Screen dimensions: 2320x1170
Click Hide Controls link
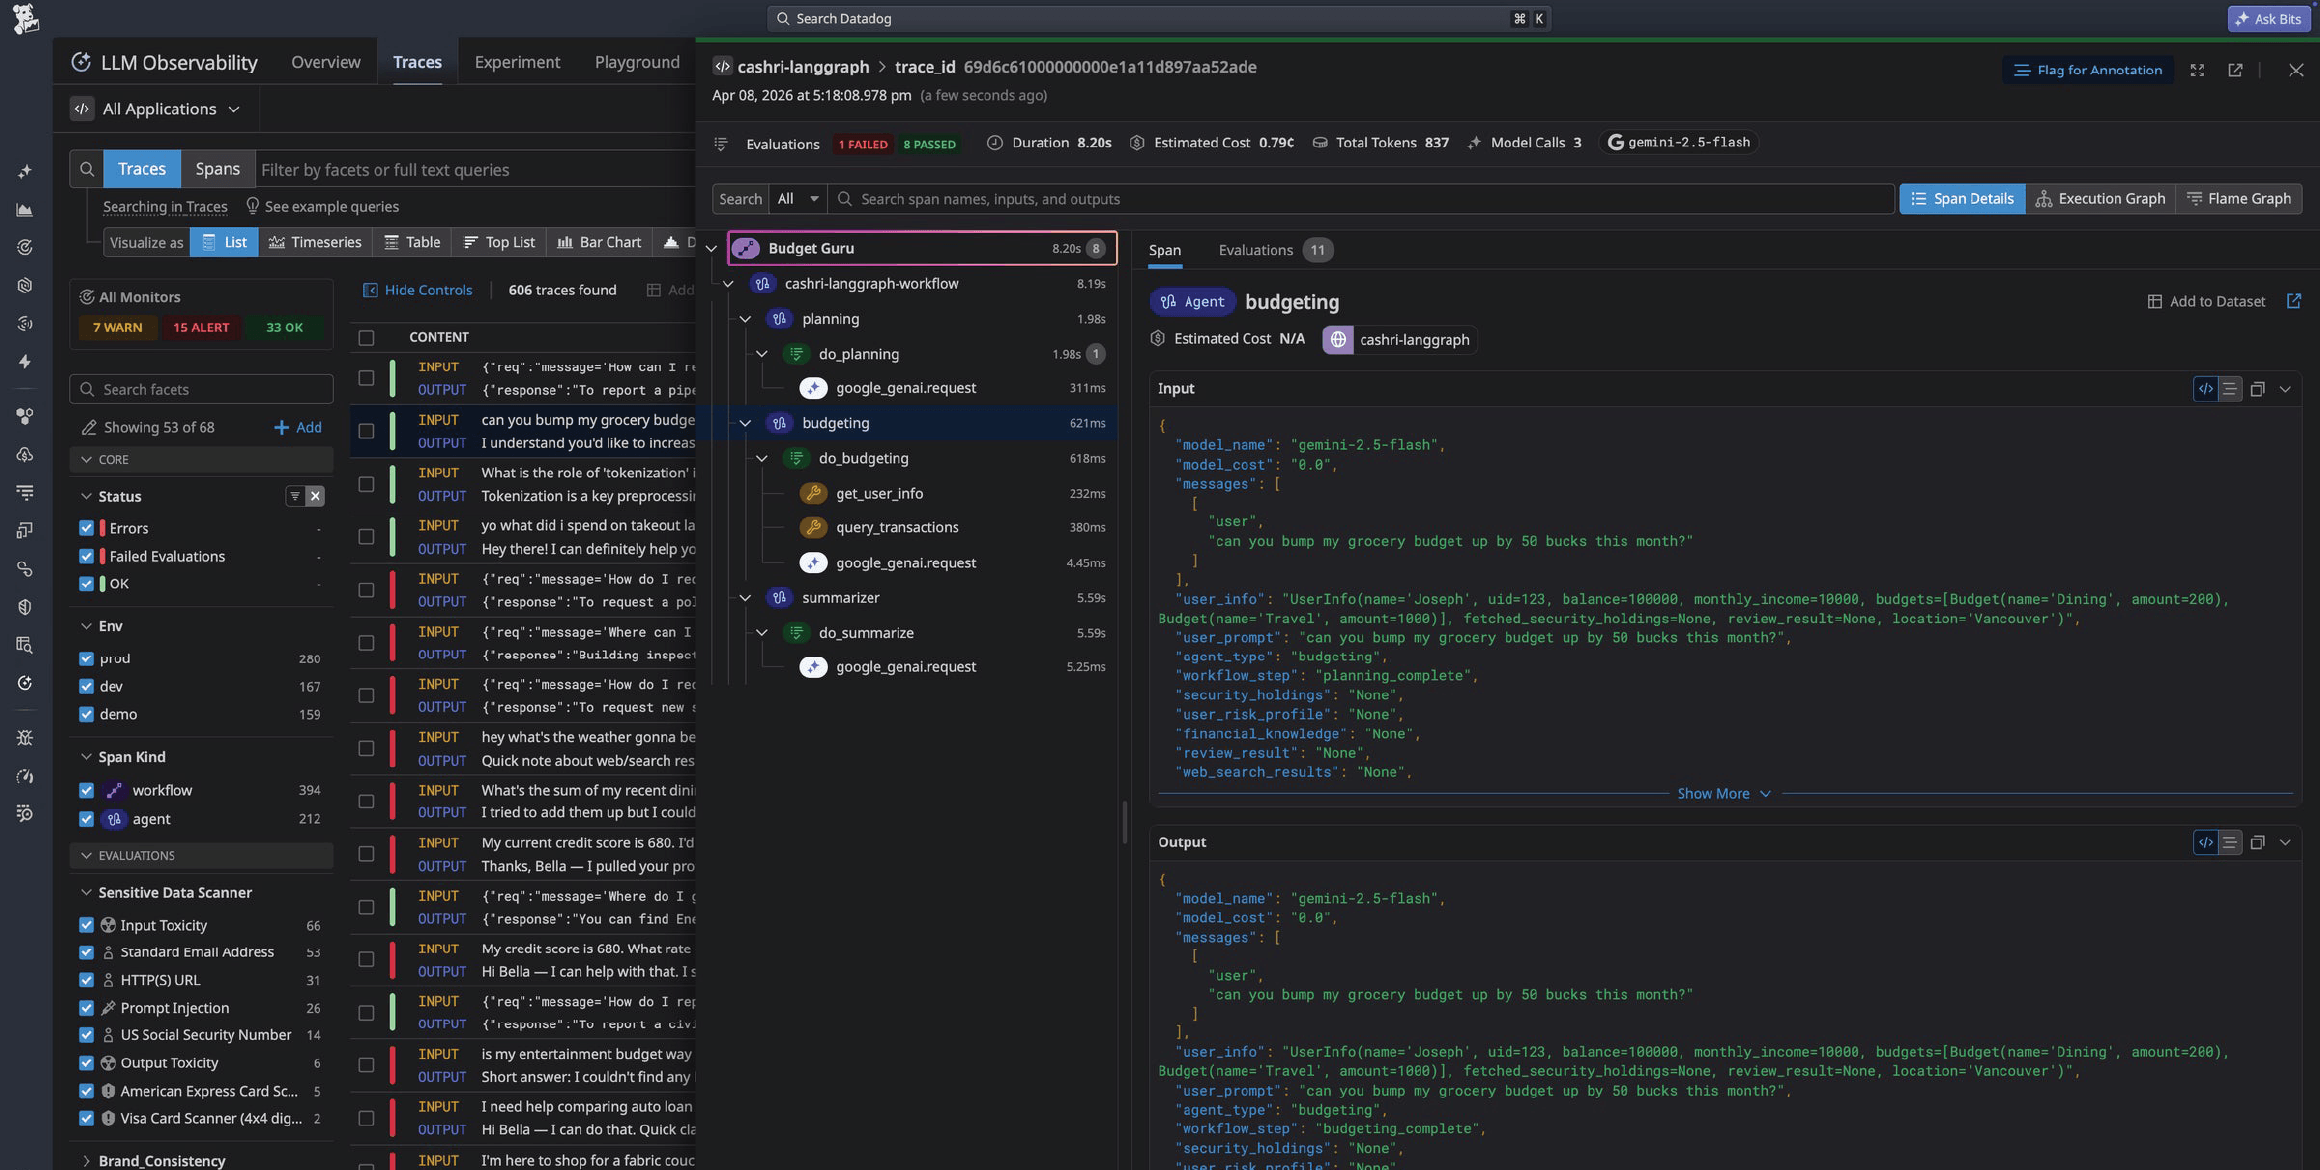click(x=417, y=290)
